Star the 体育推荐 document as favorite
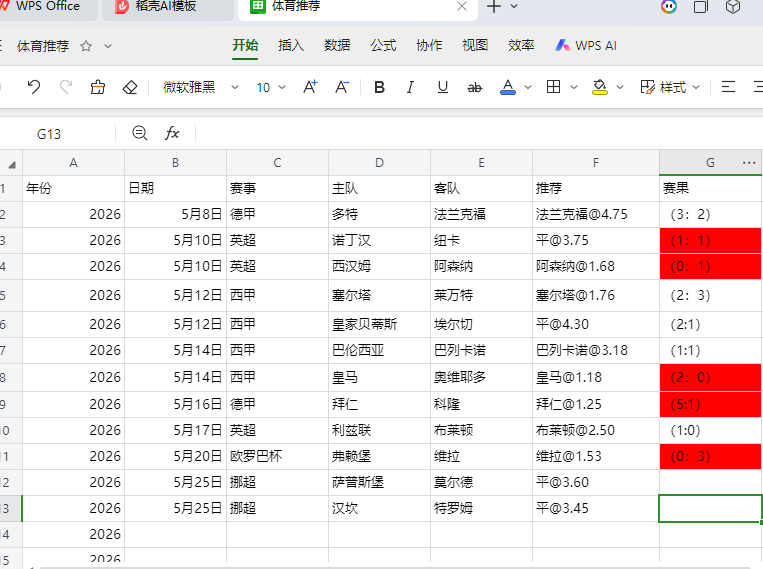The image size is (763, 569). pyautogui.click(x=86, y=46)
